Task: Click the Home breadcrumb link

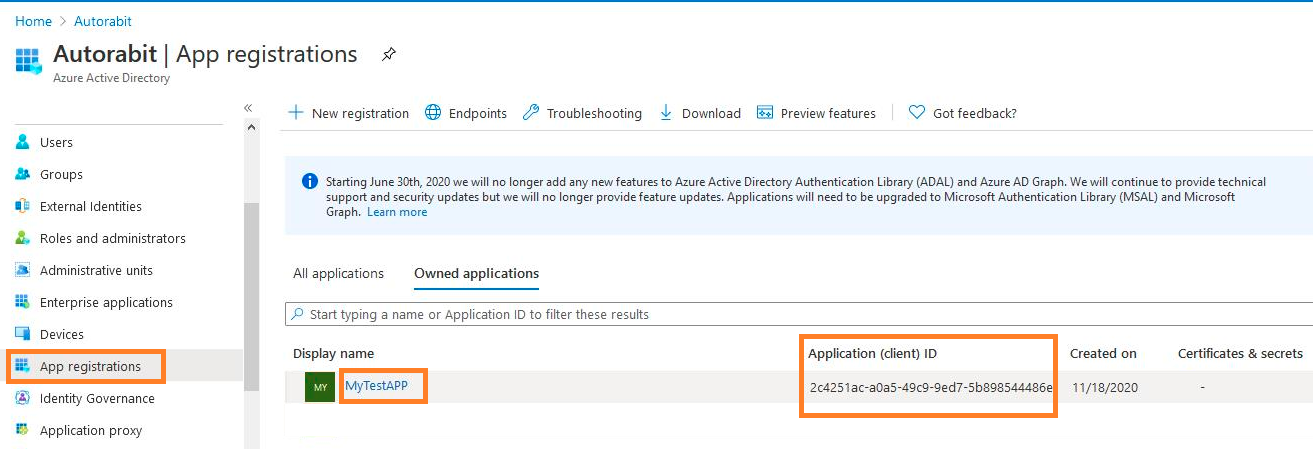Action: [x=33, y=21]
